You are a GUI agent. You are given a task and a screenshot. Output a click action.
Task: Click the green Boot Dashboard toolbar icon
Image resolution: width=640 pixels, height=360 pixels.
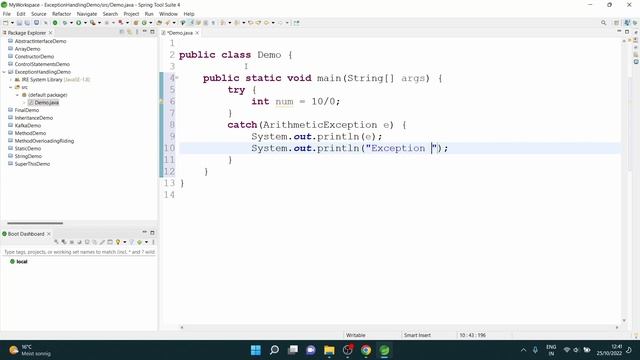55,23
